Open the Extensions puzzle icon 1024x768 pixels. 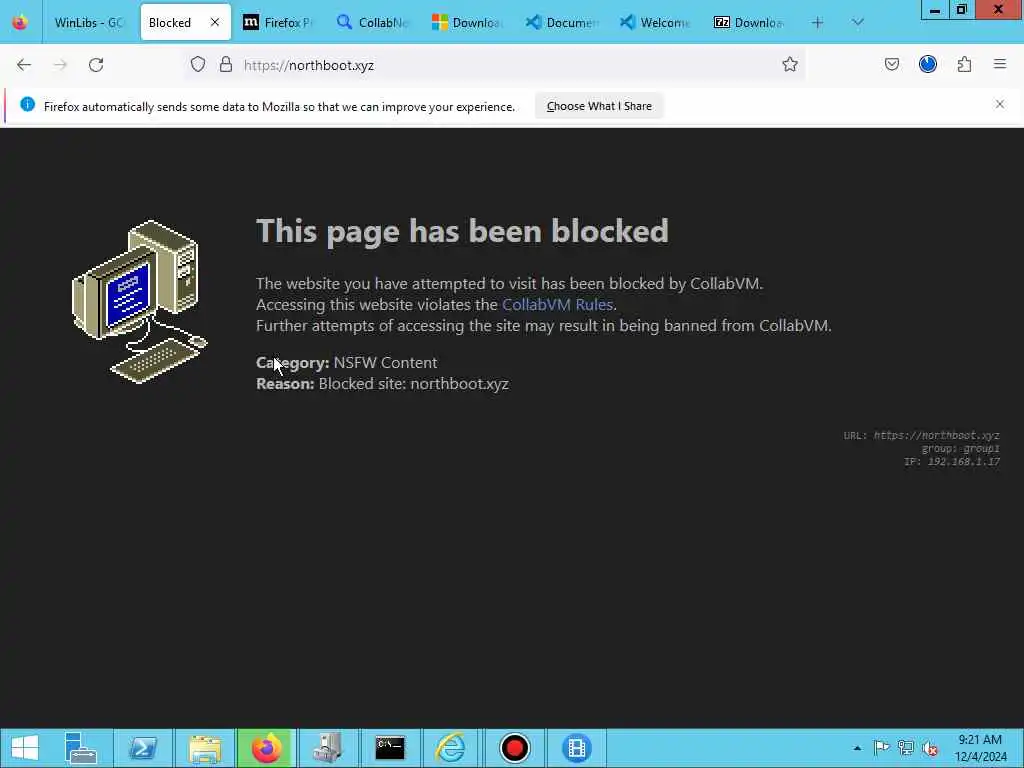coord(964,64)
